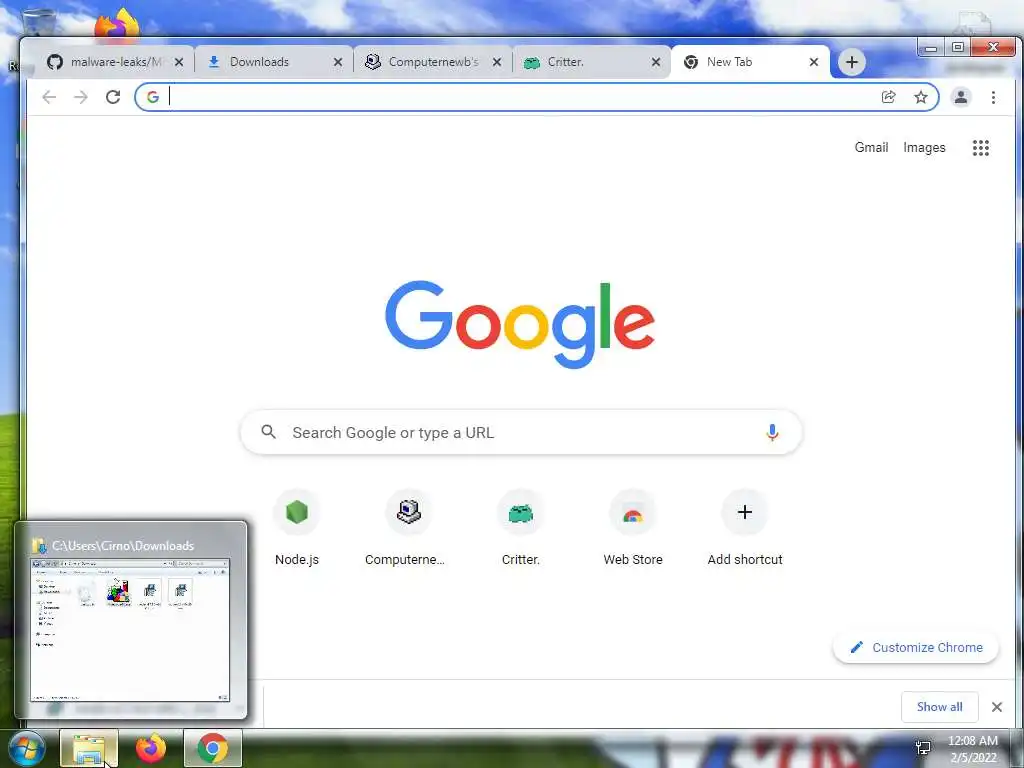Open a new tab with plus button
Image resolution: width=1024 pixels, height=768 pixels.
852,62
